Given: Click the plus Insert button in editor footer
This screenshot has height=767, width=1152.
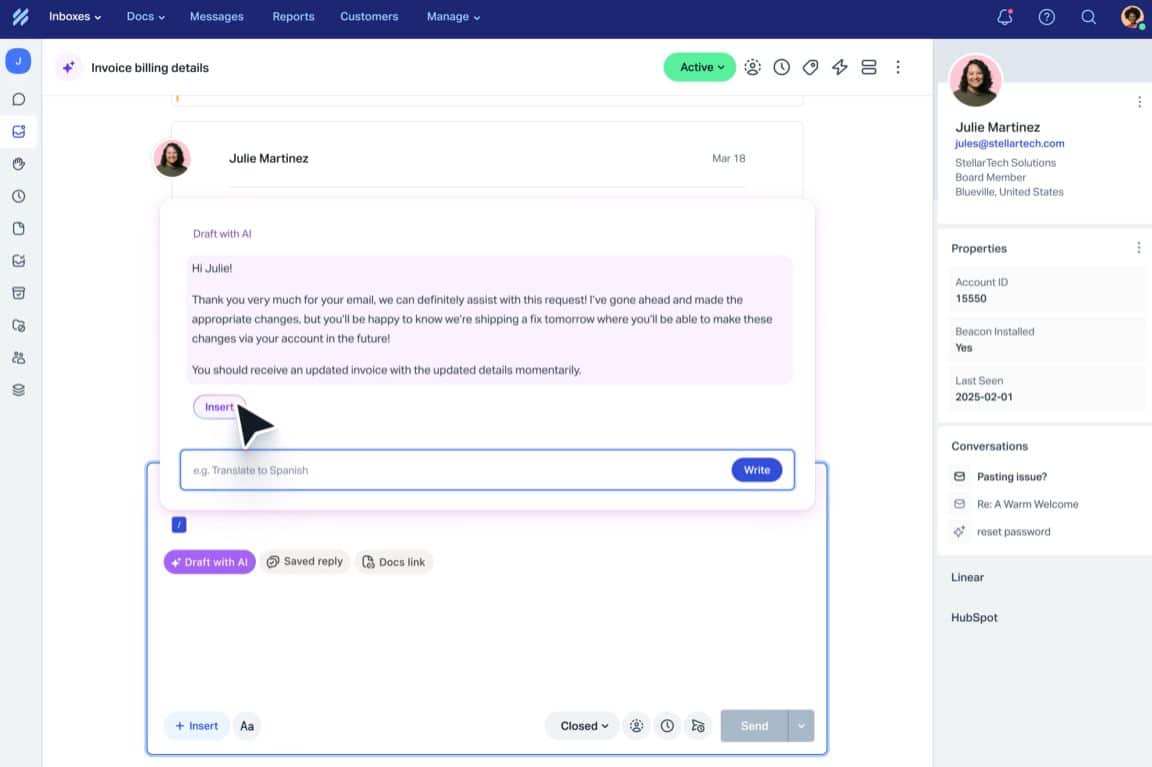Looking at the screenshot, I should [196, 726].
